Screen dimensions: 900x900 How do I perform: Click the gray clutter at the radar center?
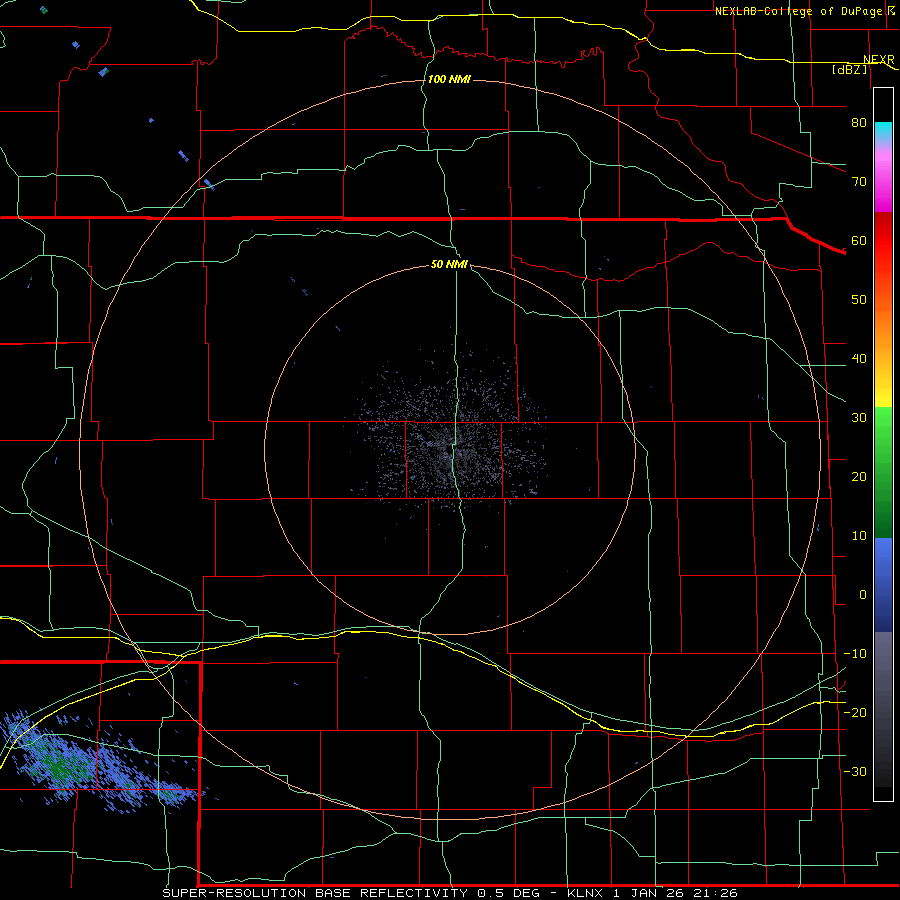tap(451, 451)
